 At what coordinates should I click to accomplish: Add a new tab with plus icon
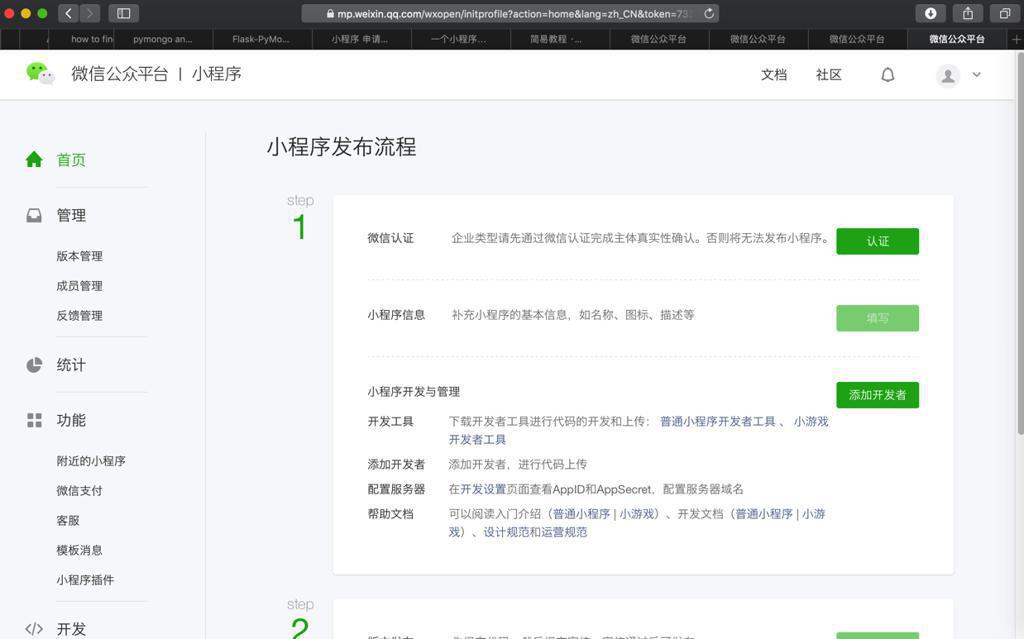click(x=1016, y=39)
